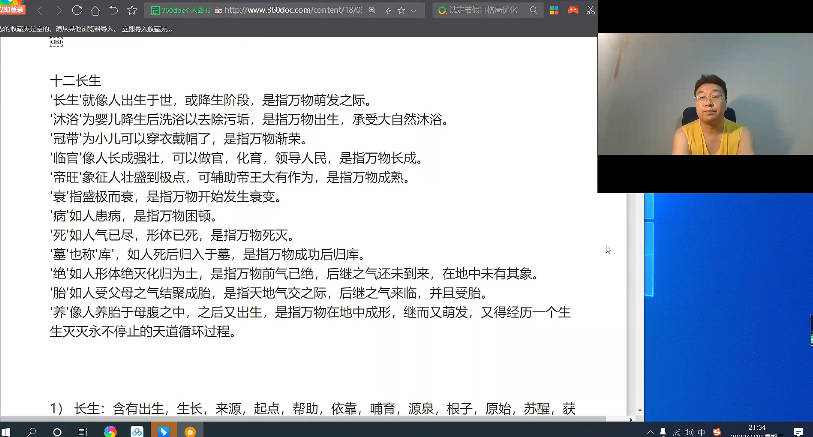This screenshot has width=813, height=437.
Task: Click the 360doc URL address bar
Action: click(300, 11)
